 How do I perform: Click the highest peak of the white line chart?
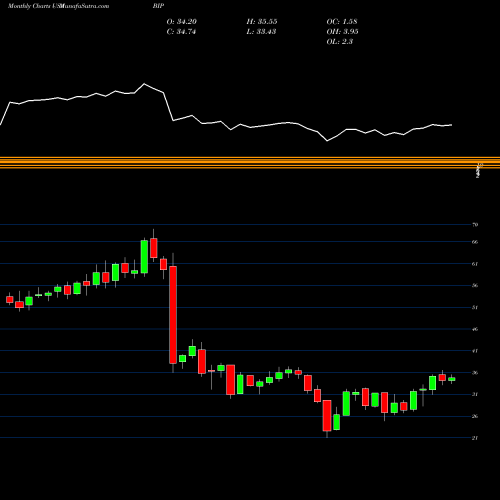(144, 84)
